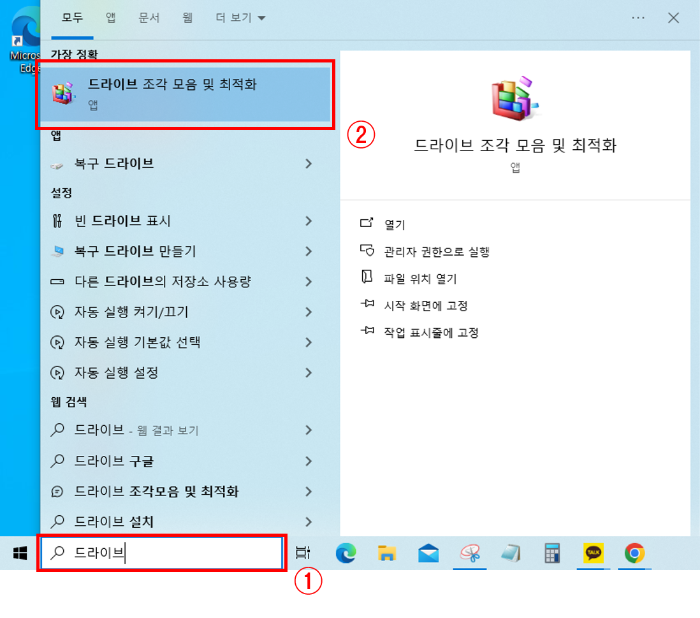
Task: Click 열기 to open the app
Action: [x=395, y=225]
